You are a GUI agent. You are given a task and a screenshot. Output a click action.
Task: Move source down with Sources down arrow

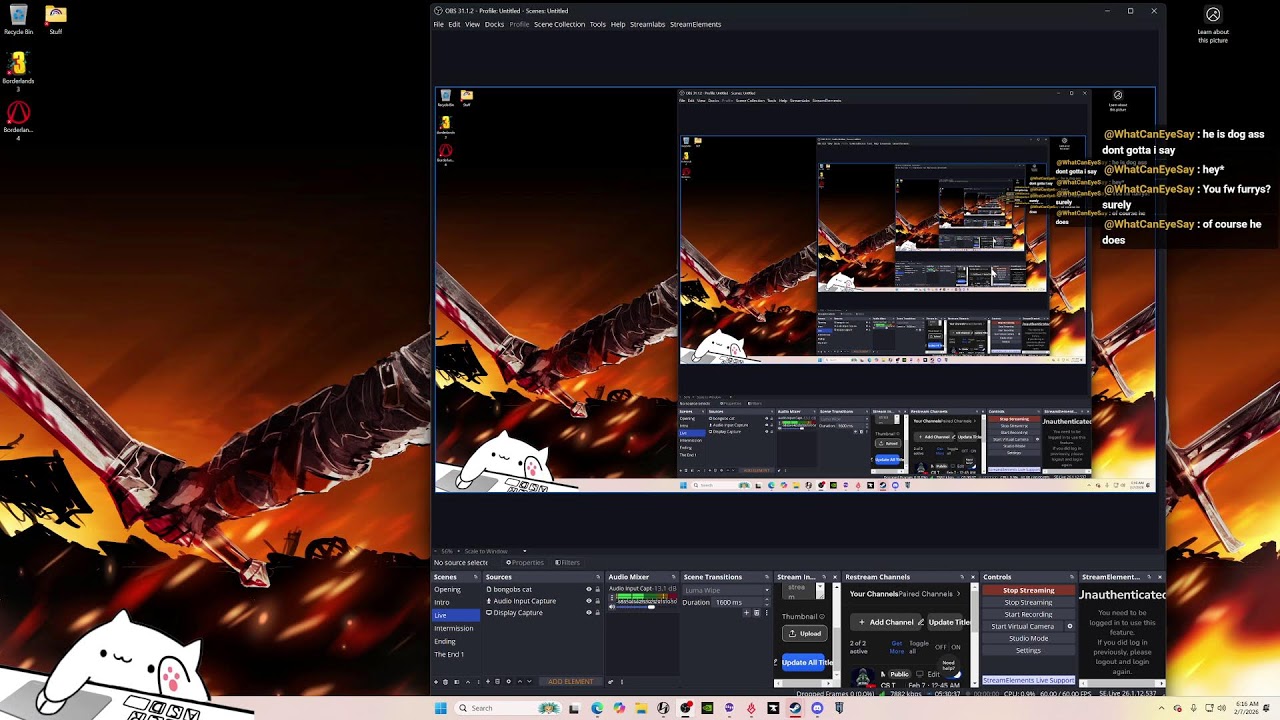point(529,681)
